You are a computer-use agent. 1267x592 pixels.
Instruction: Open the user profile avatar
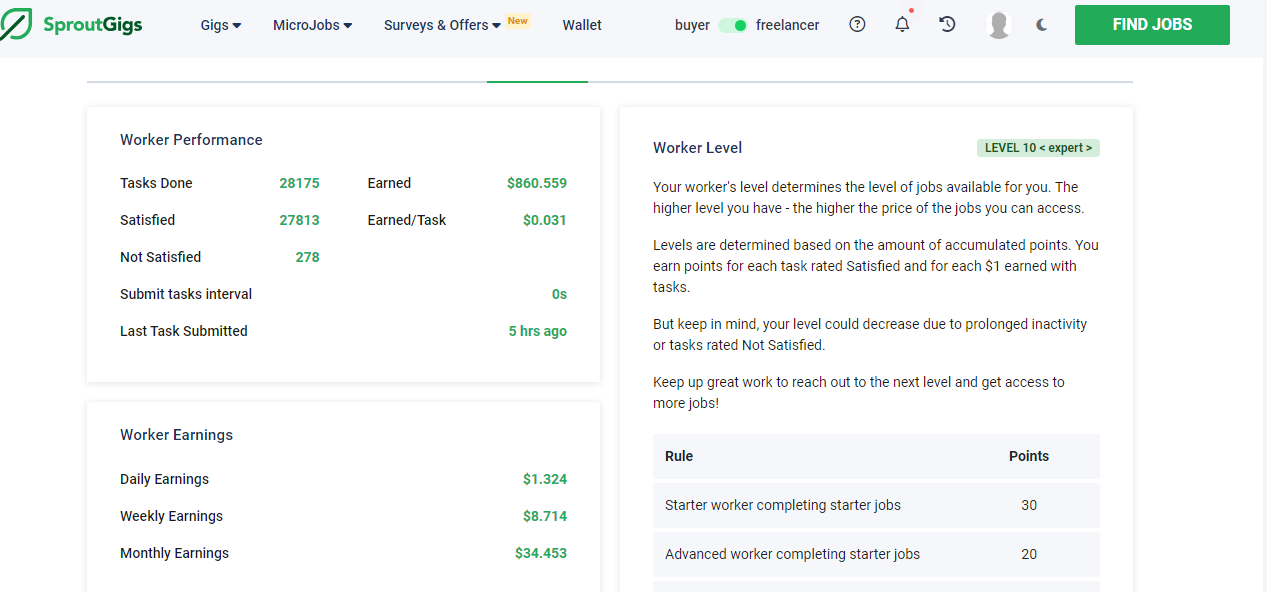point(998,25)
